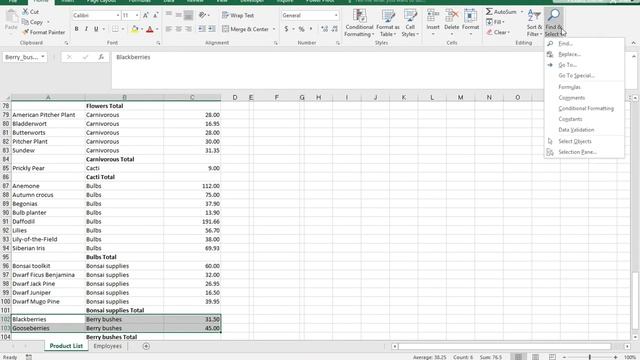Select Constants in the menu
Screen dimensions: 640x360
click(584, 119)
